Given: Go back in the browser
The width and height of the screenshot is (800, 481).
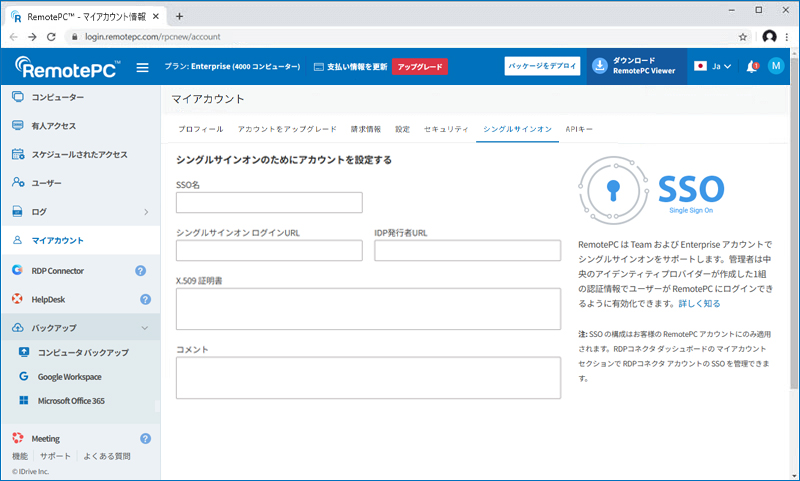Looking at the screenshot, I should tap(14, 37).
